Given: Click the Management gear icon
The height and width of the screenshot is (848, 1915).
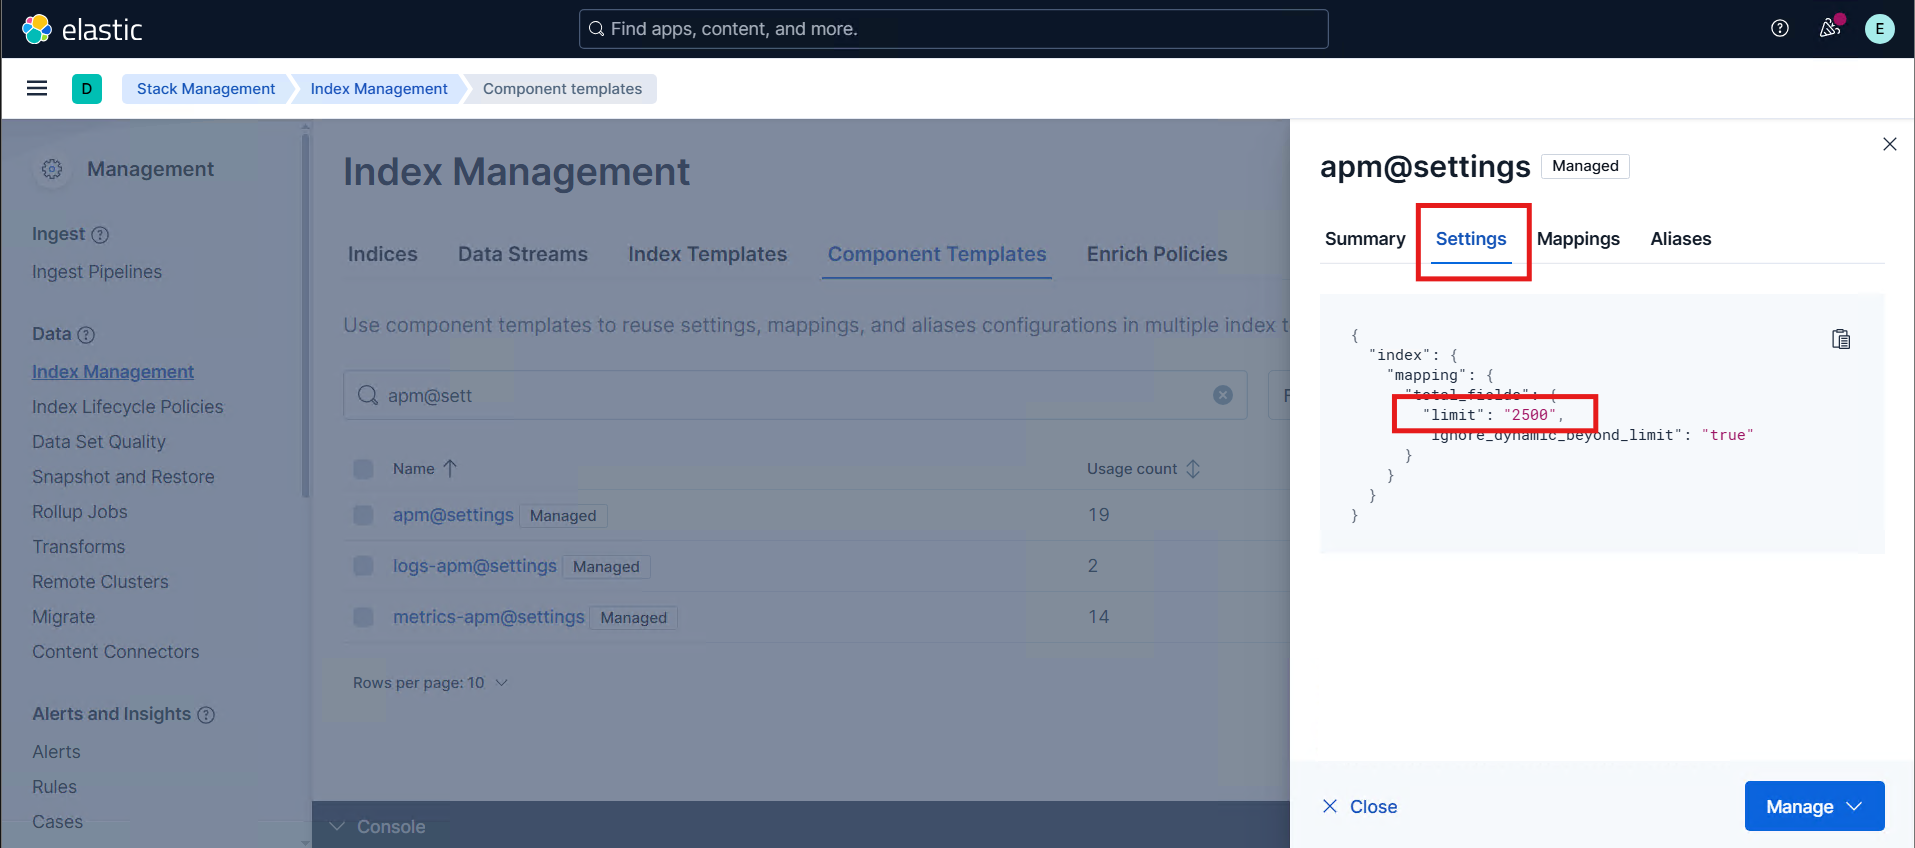Looking at the screenshot, I should [x=52, y=169].
